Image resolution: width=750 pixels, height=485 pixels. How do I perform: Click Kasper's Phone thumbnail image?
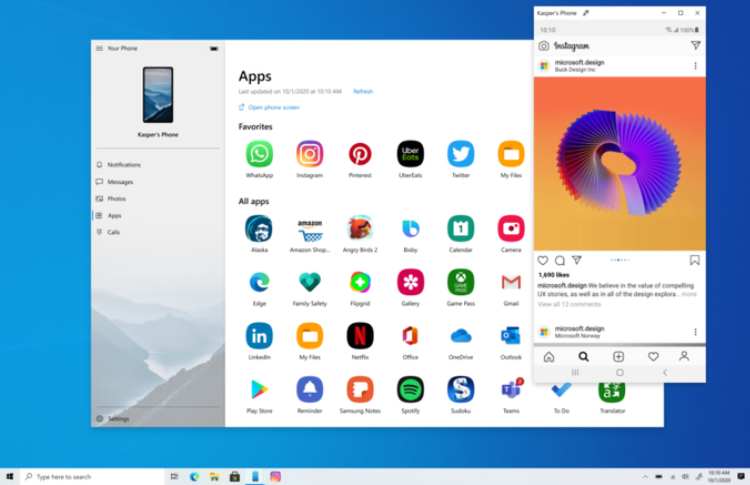click(158, 95)
